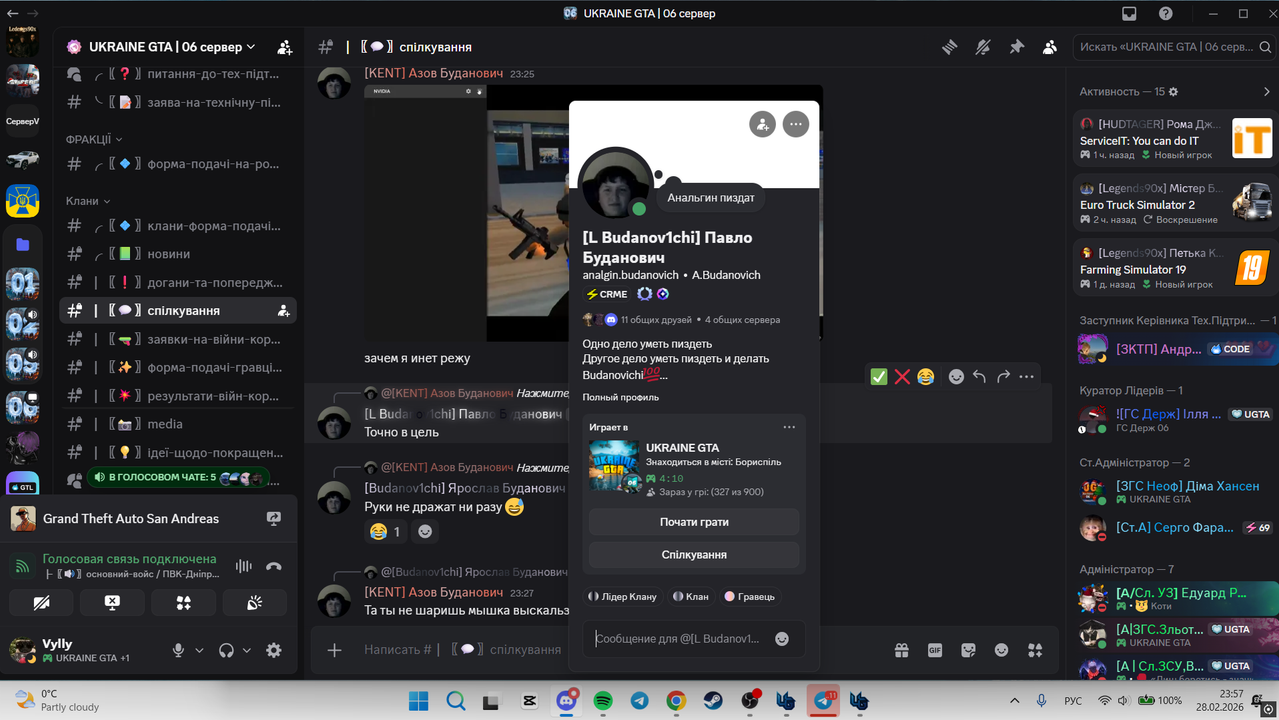Toggle noise suppression icon in voice panel
This screenshot has height=720, width=1279.
(243, 566)
